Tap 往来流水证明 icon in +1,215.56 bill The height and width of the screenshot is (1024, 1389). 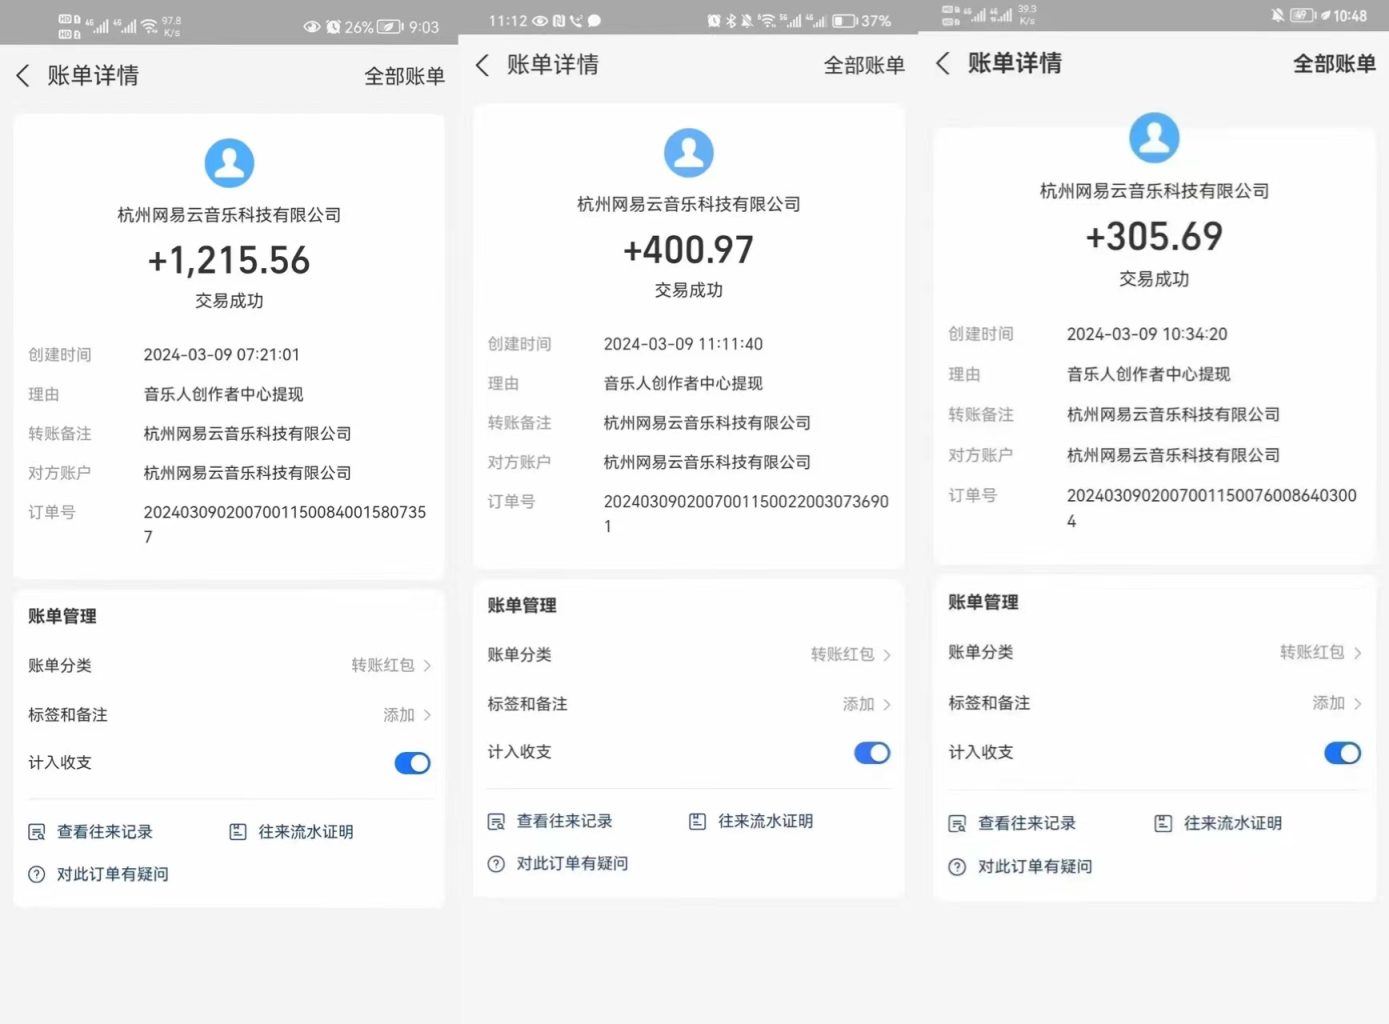[x=238, y=832]
